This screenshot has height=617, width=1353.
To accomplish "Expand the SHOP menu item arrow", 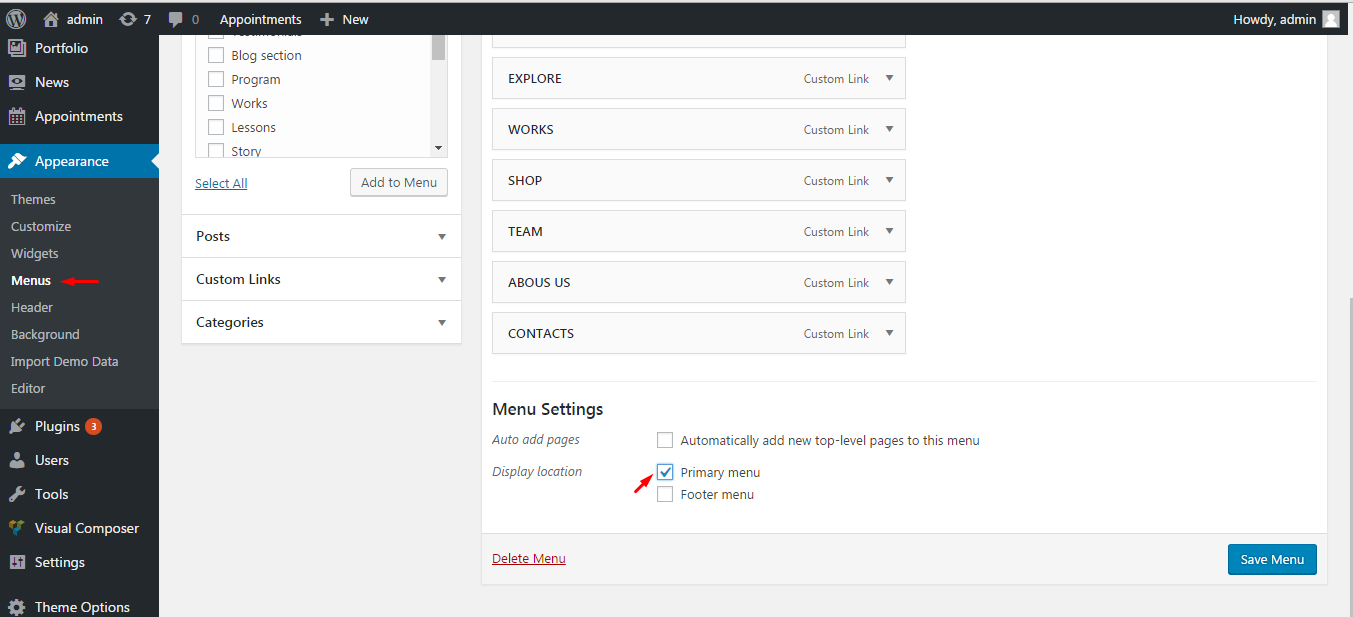I will [x=889, y=180].
